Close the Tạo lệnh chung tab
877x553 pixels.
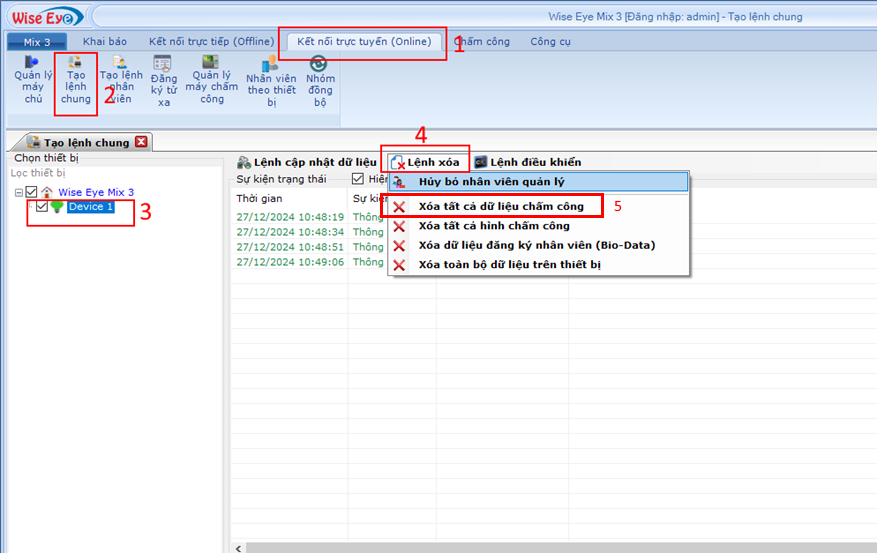[x=142, y=142]
